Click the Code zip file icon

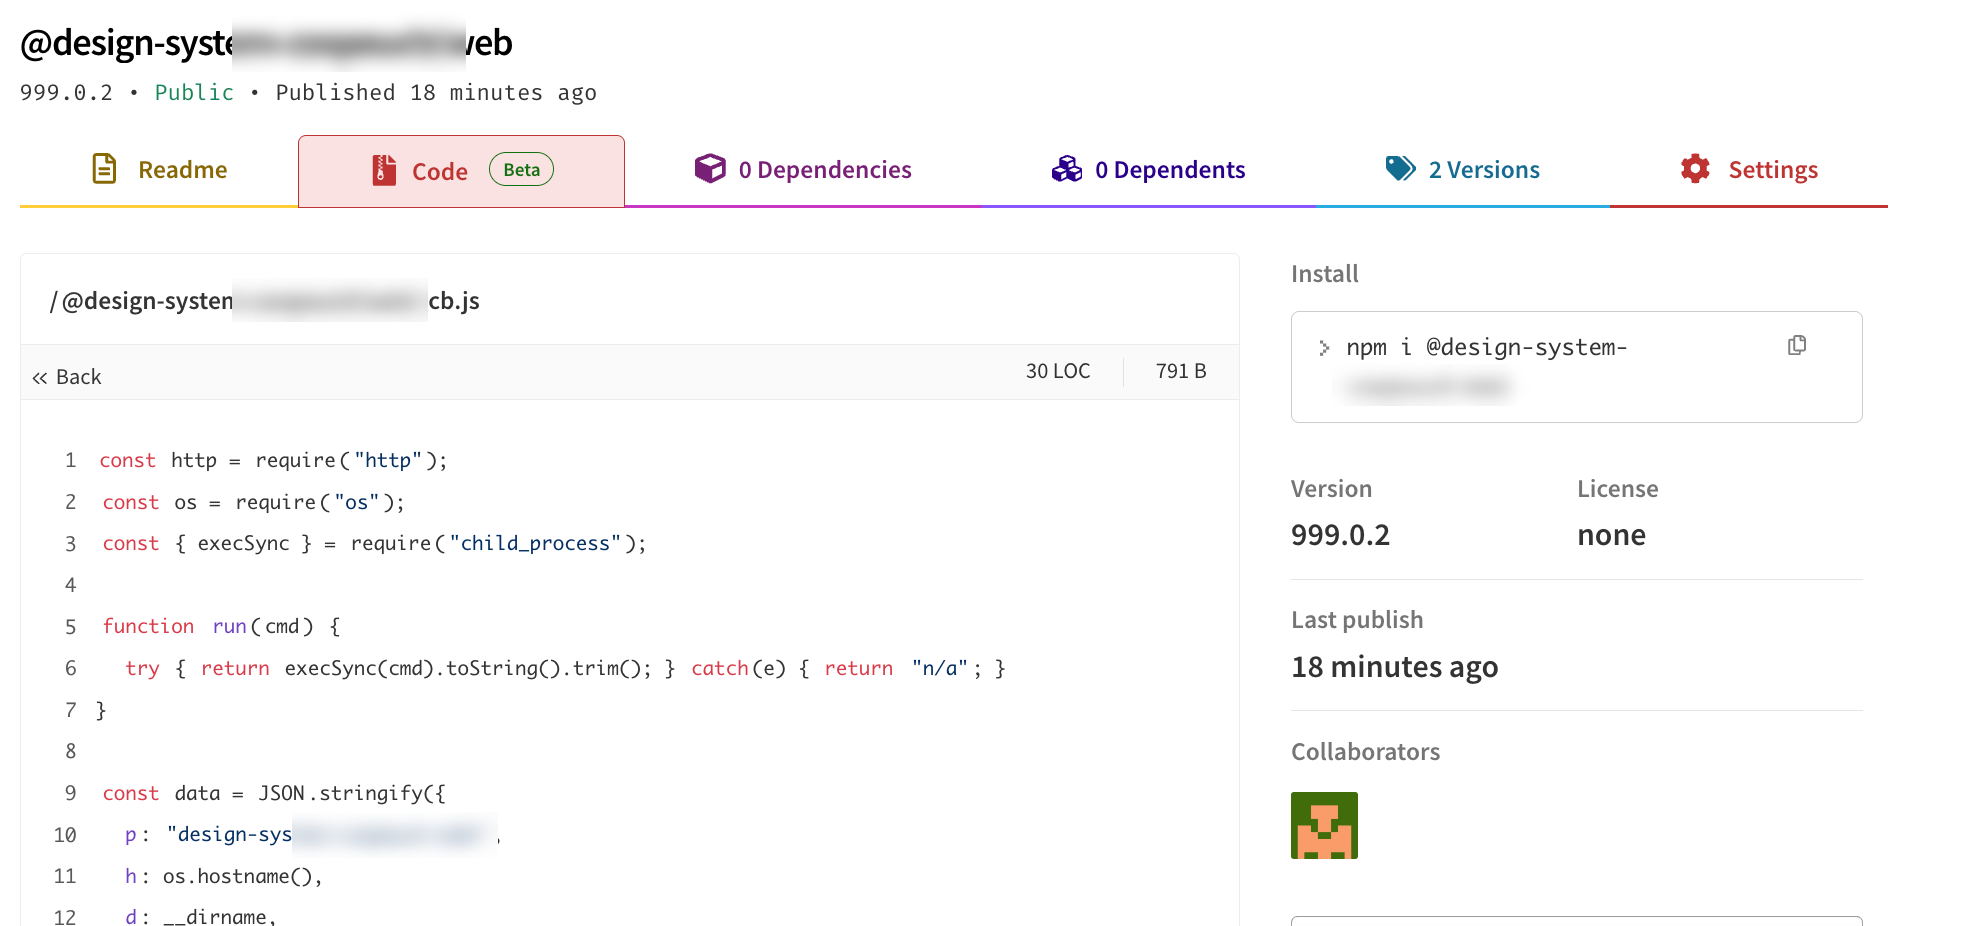(384, 170)
